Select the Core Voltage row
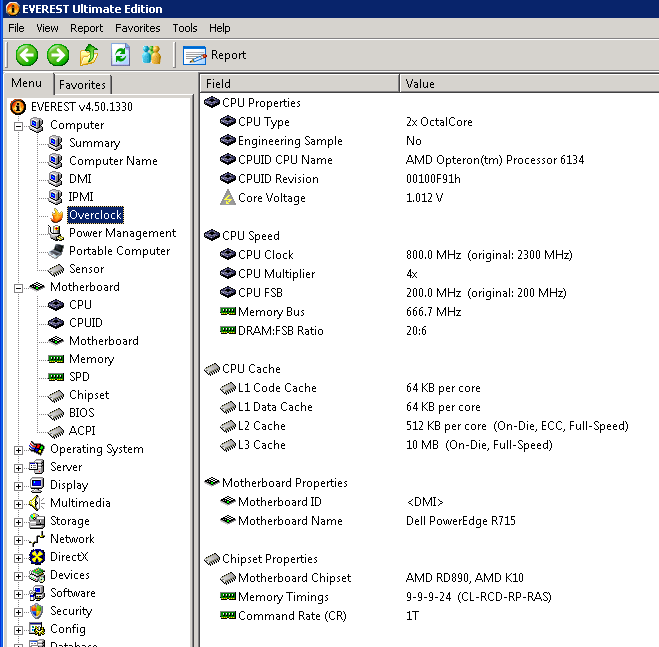The image size is (659, 647). [x=430, y=198]
